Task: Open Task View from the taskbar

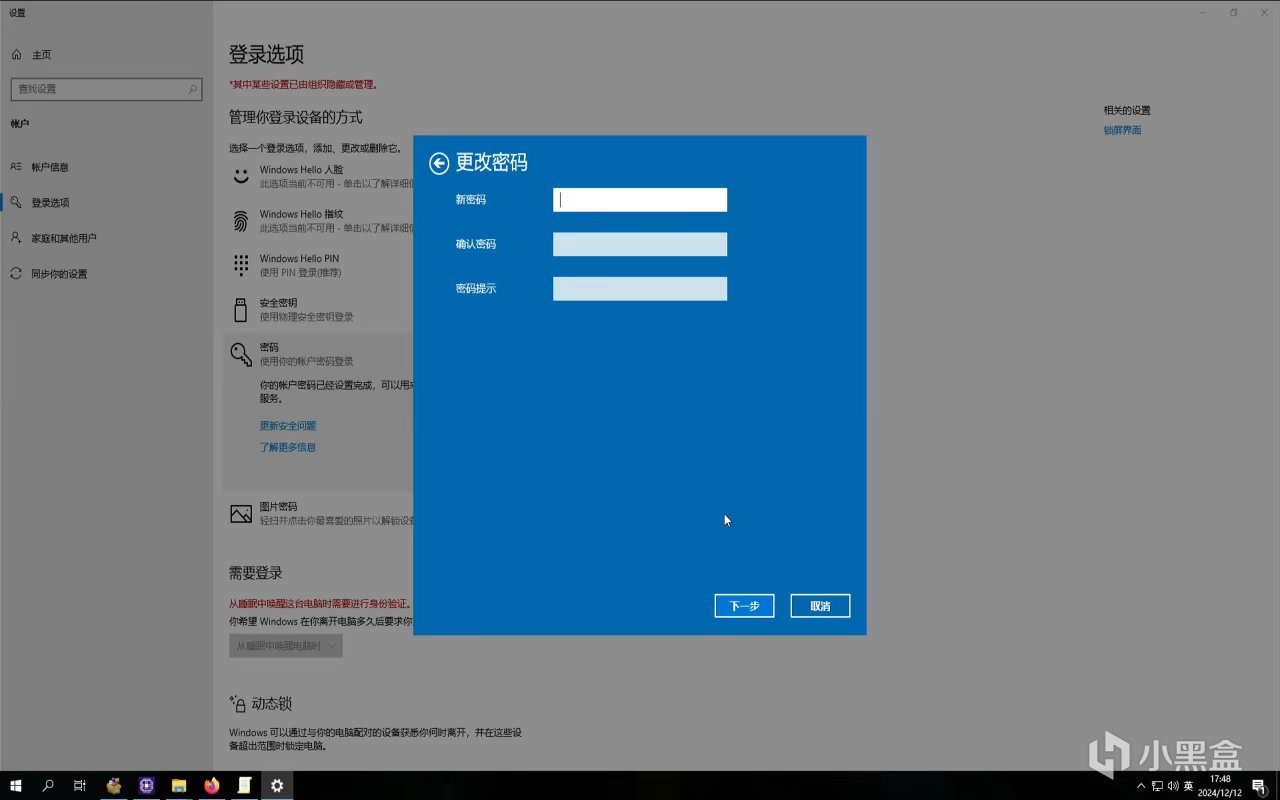Action: [x=80, y=786]
